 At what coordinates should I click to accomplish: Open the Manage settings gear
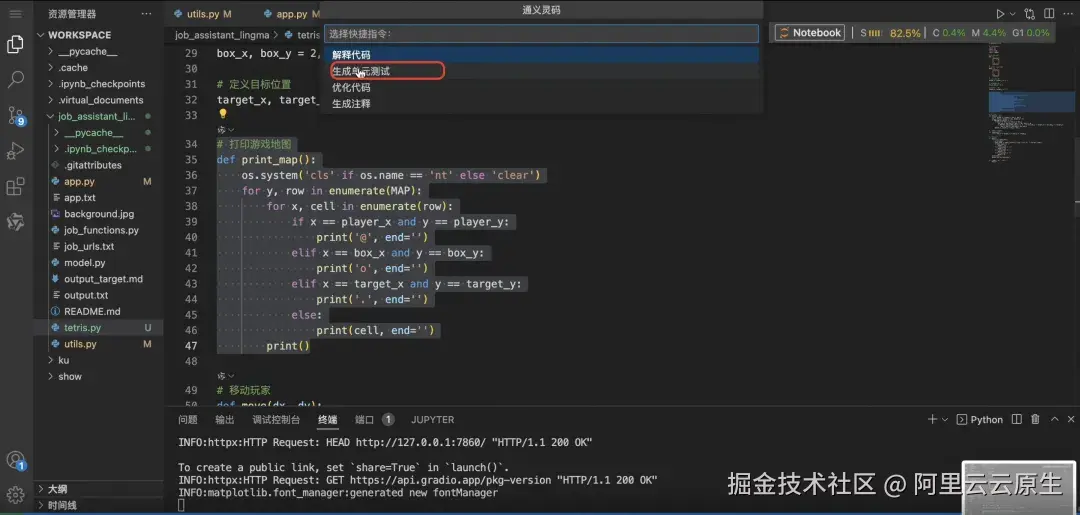pos(15,494)
